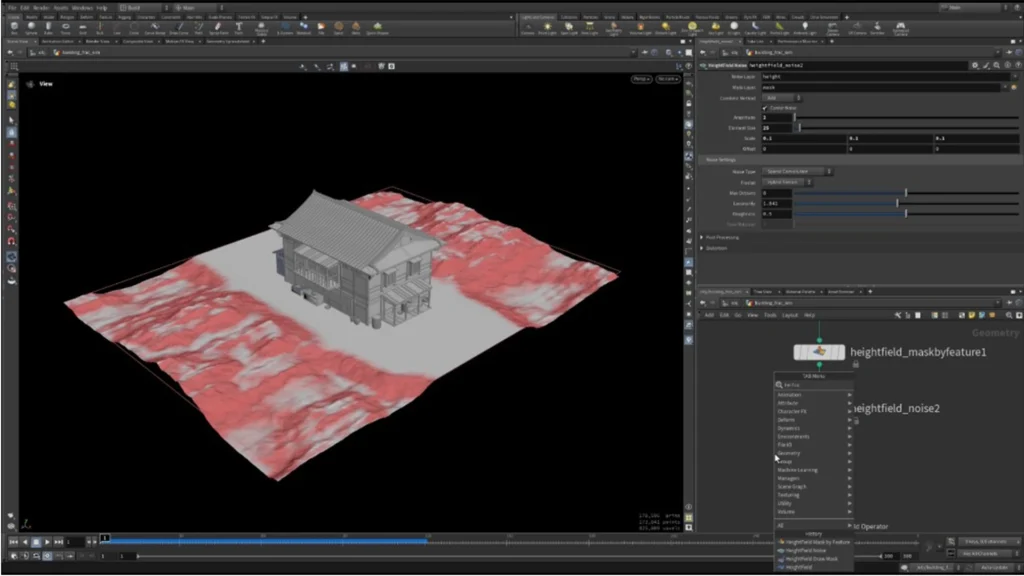Image resolution: width=1024 pixels, height=576 pixels.
Task: Add an Area Light from shelf
Action: tap(590, 27)
